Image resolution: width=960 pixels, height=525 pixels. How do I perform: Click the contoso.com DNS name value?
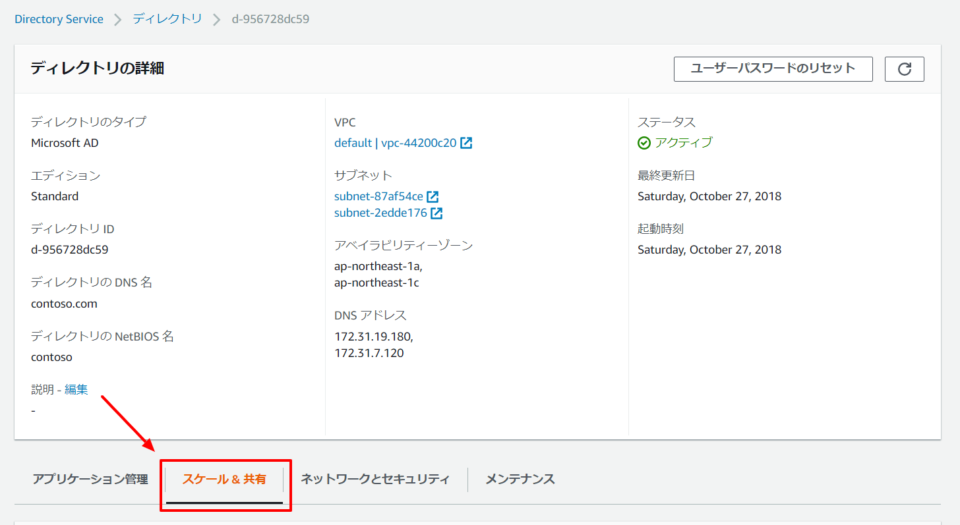[64, 303]
